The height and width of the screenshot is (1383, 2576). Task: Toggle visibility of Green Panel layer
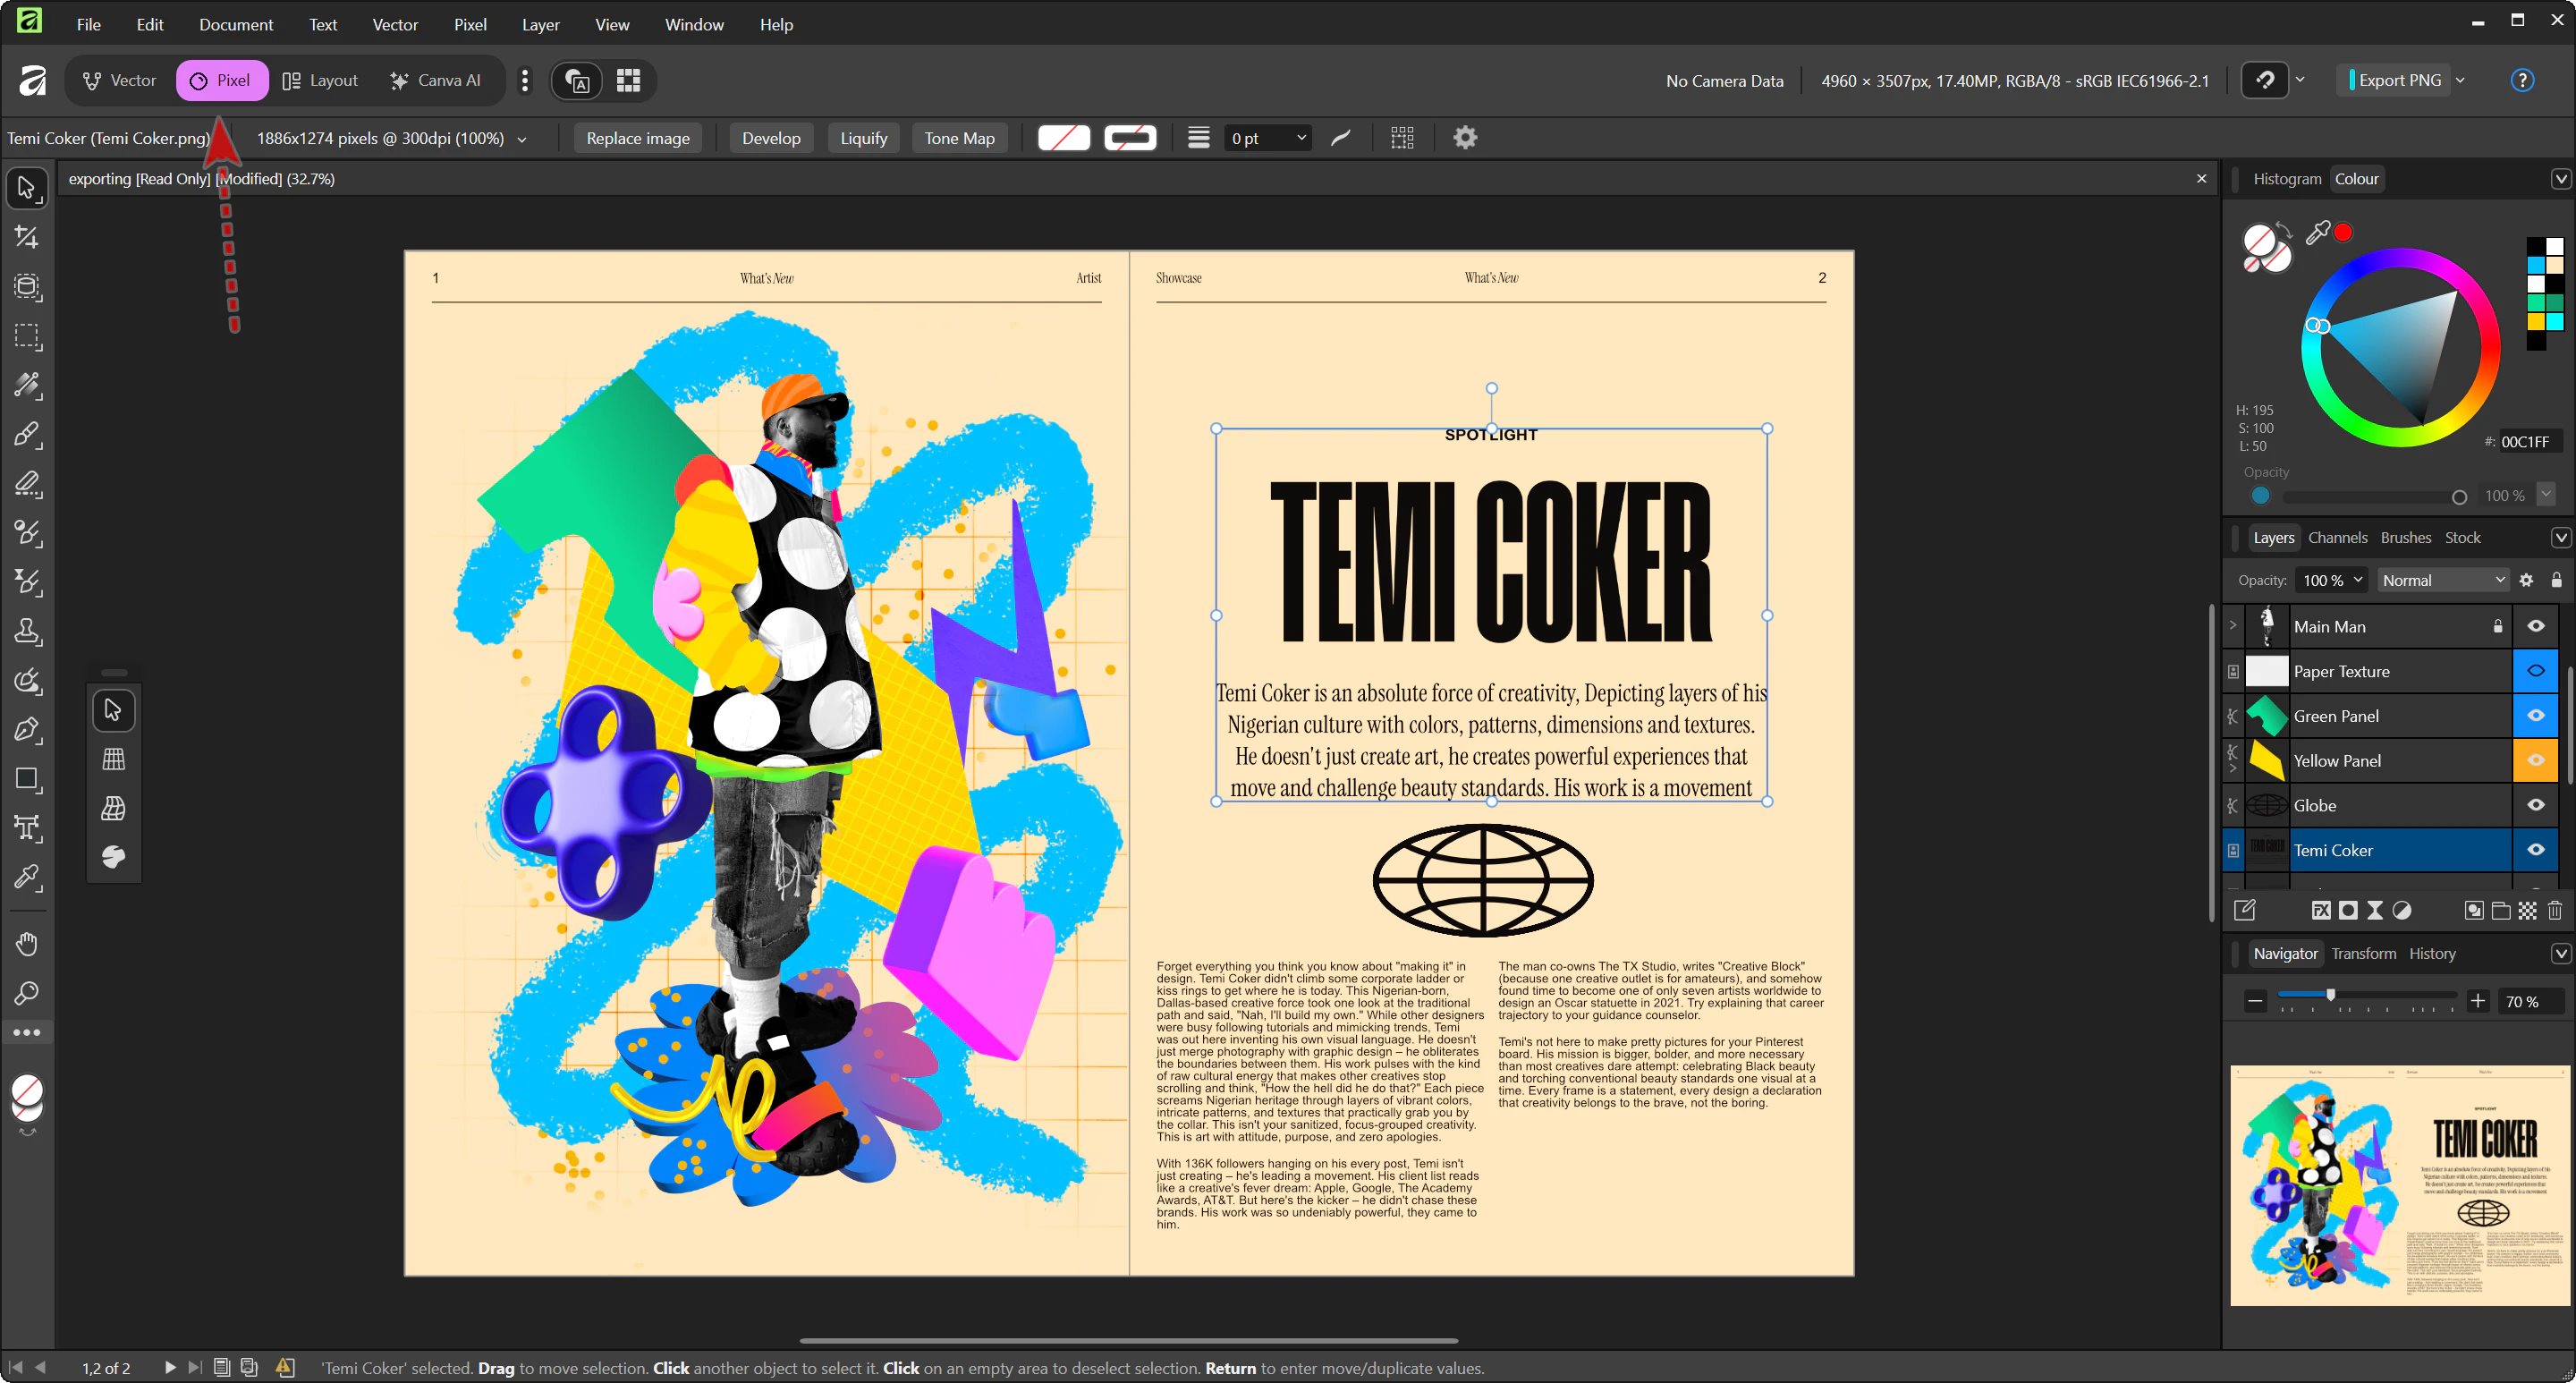tap(2535, 716)
